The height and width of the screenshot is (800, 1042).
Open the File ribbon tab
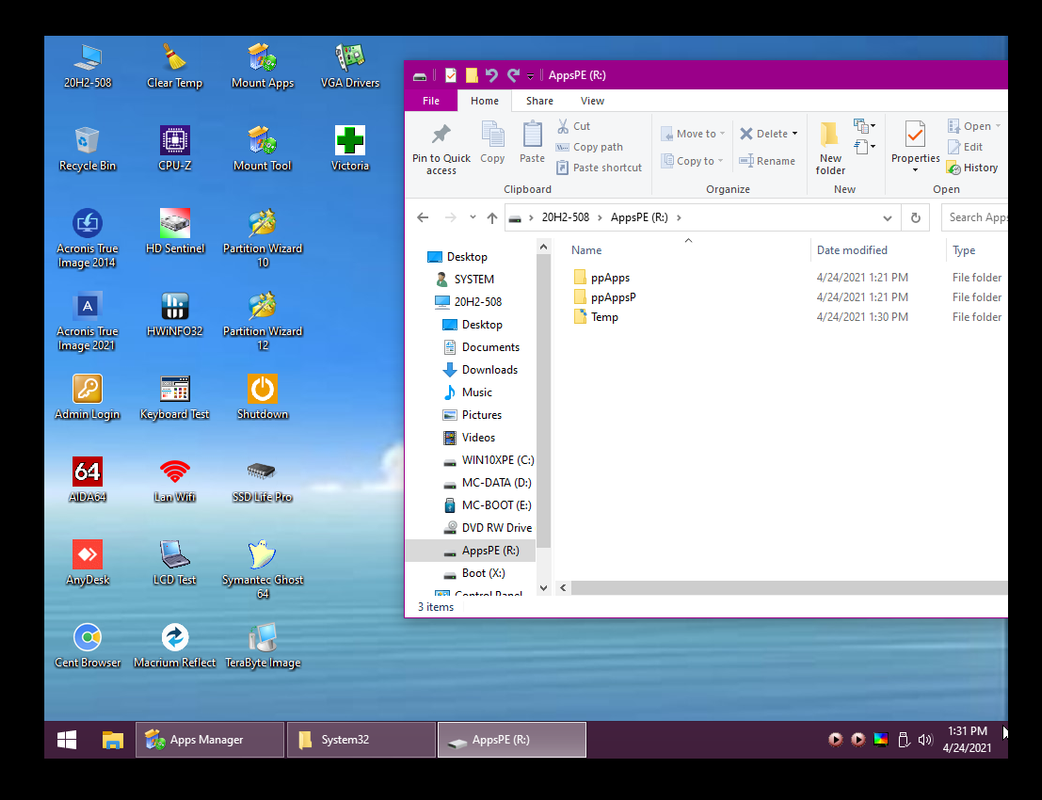tap(431, 101)
